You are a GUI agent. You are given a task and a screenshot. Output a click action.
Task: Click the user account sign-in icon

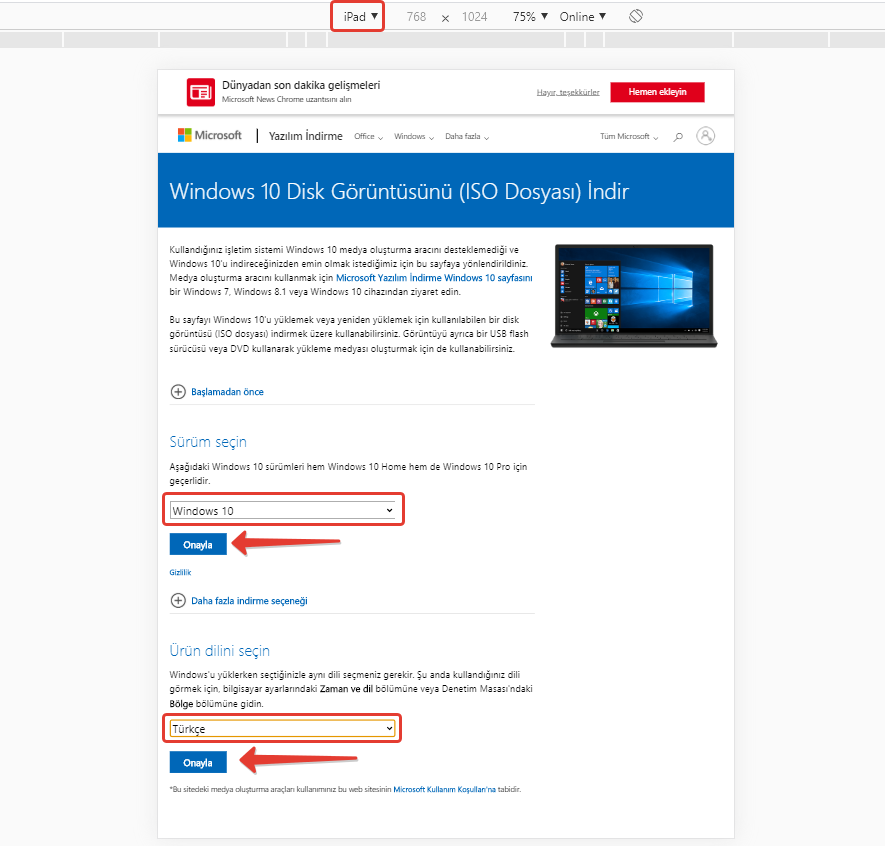pyautogui.click(x=707, y=136)
